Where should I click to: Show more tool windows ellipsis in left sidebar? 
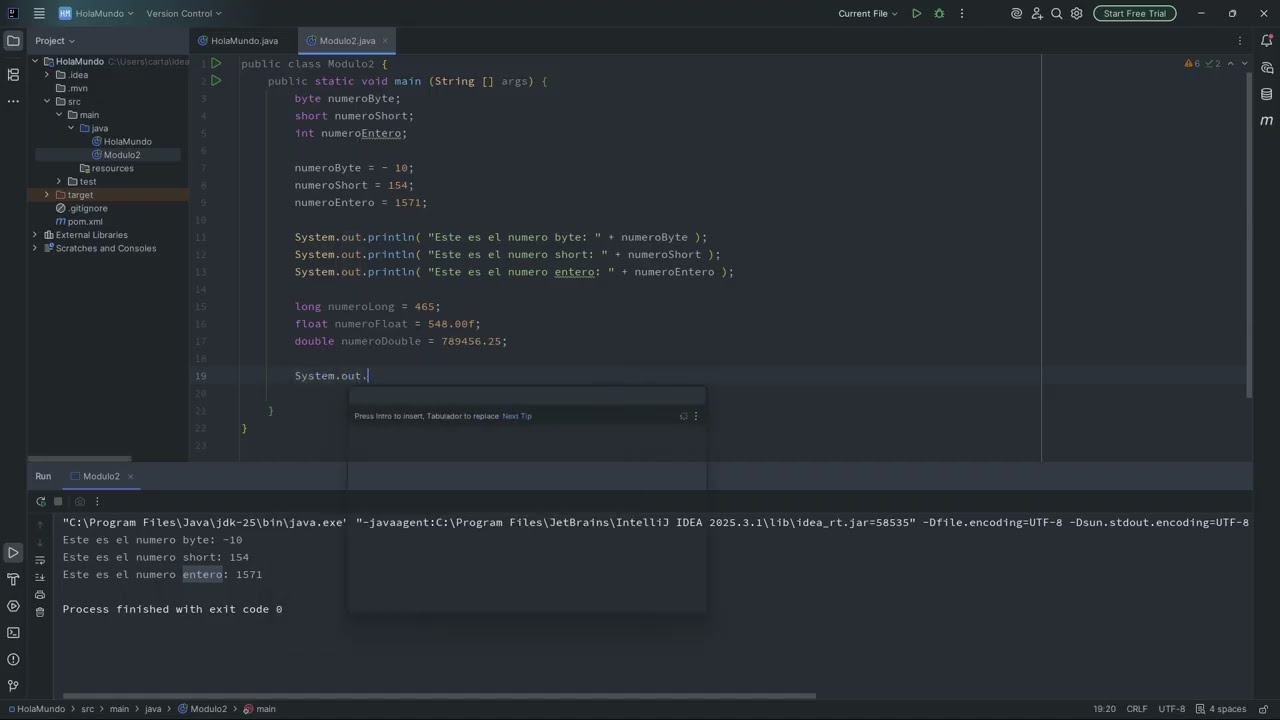[13, 101]
